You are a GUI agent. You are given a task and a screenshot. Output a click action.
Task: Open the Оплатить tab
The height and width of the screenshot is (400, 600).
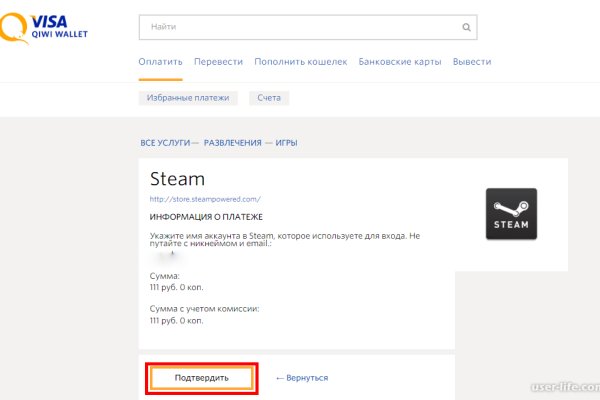pyautogui.click(x=160, y=62)
